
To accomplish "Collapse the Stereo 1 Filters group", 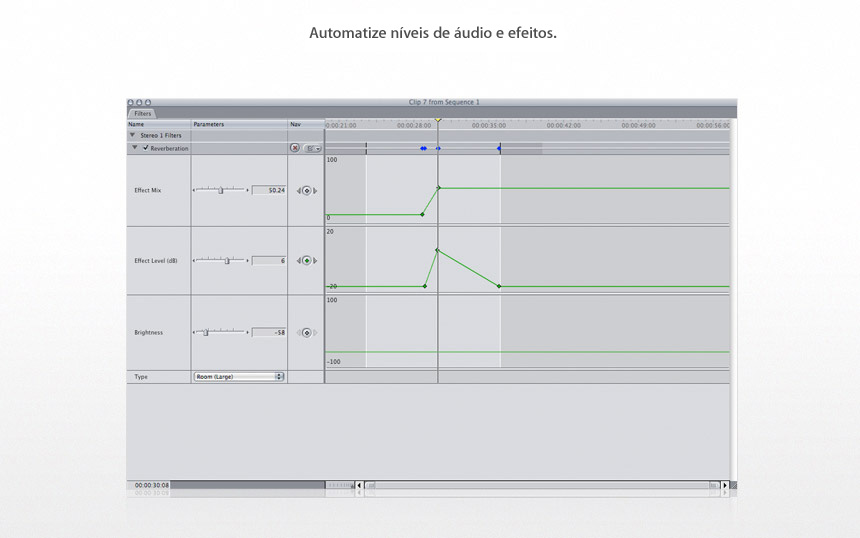I will tap(133, 134).
